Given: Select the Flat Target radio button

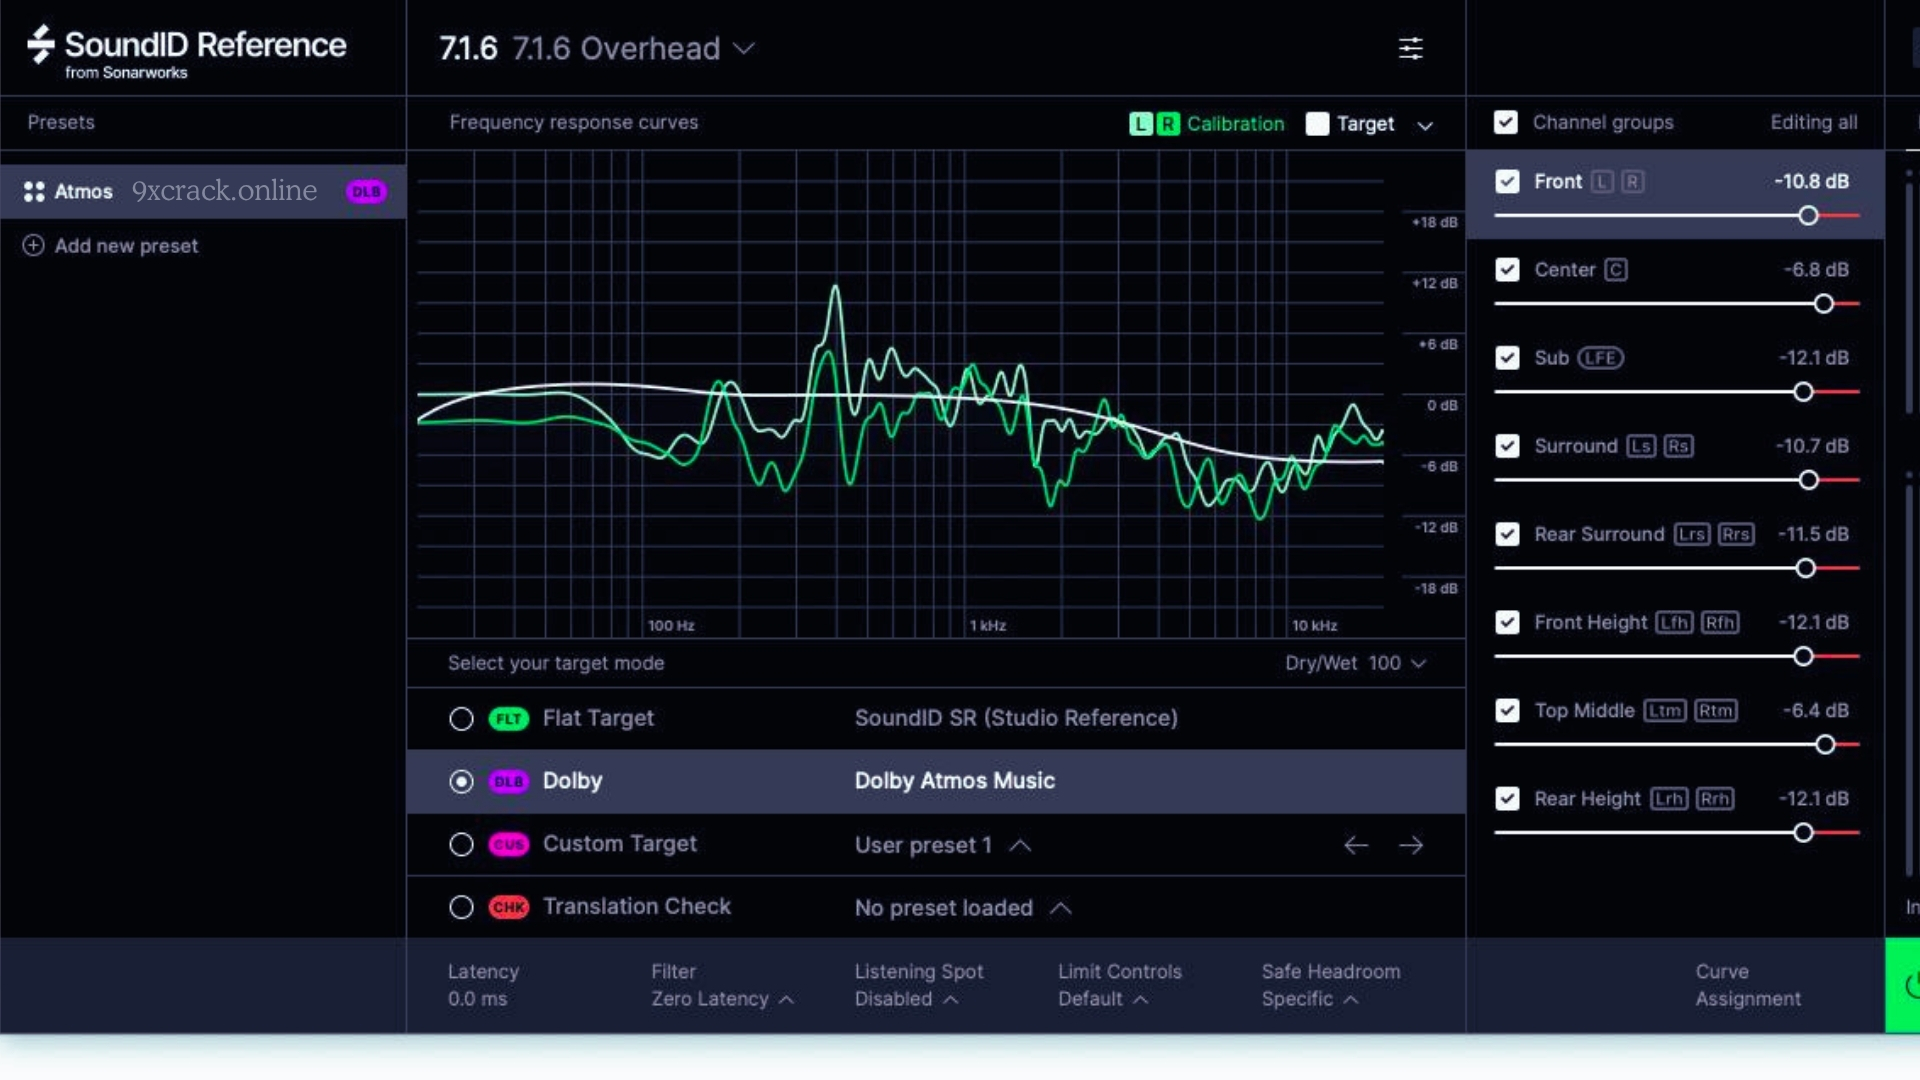Looking at the screenshot, I should (461, 719).
